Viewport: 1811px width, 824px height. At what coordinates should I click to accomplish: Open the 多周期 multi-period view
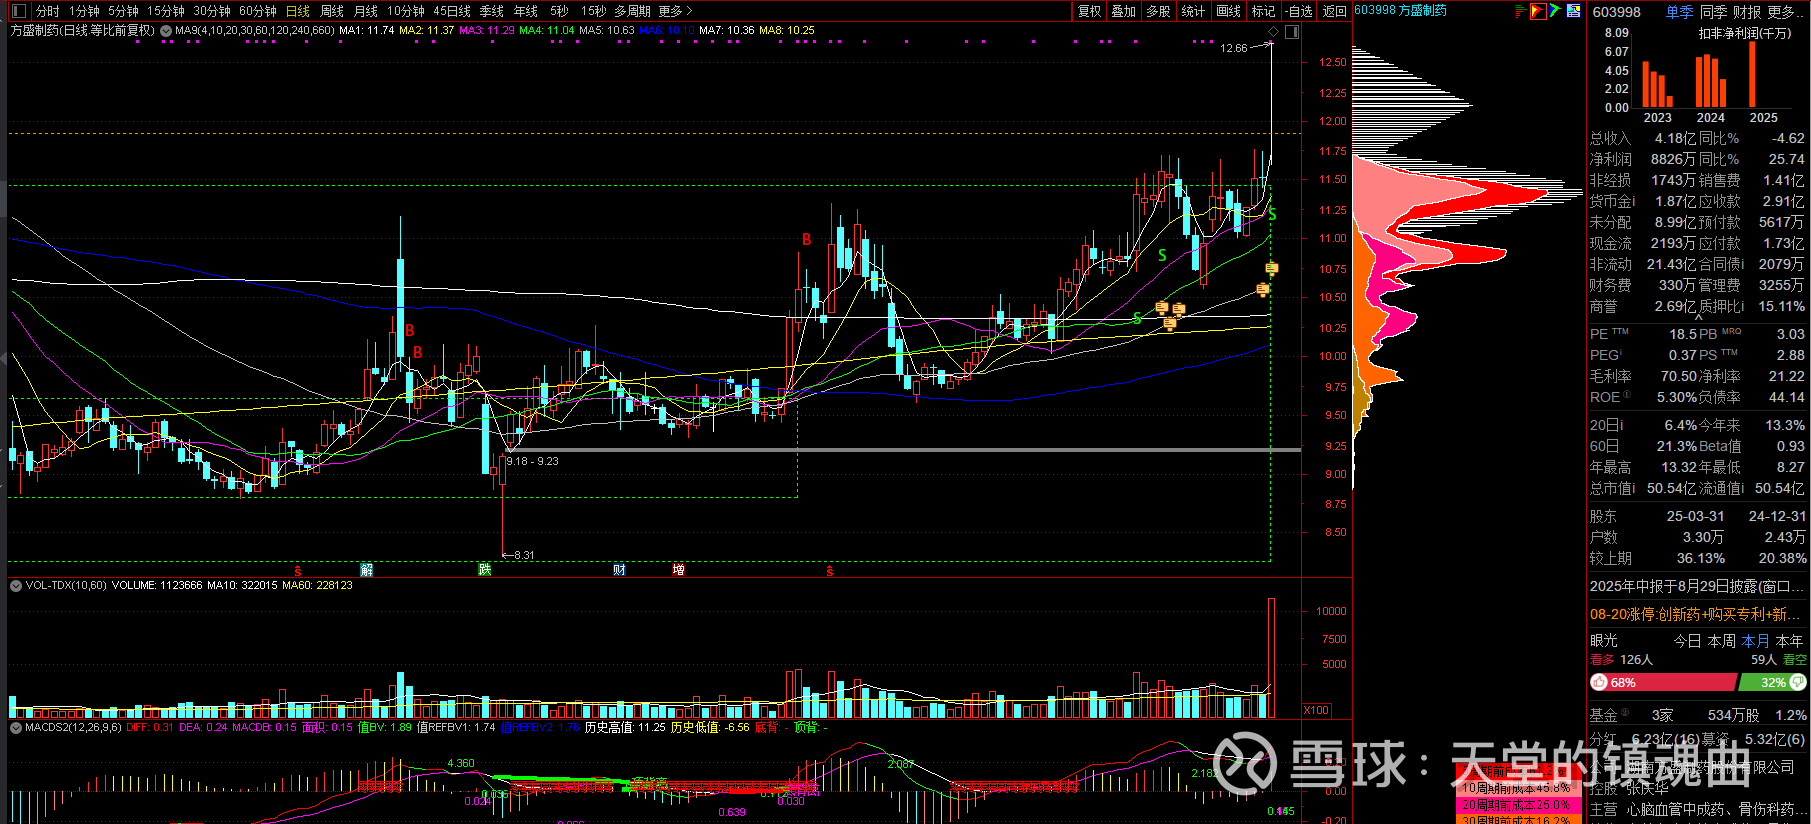click(x=632, y=11)
